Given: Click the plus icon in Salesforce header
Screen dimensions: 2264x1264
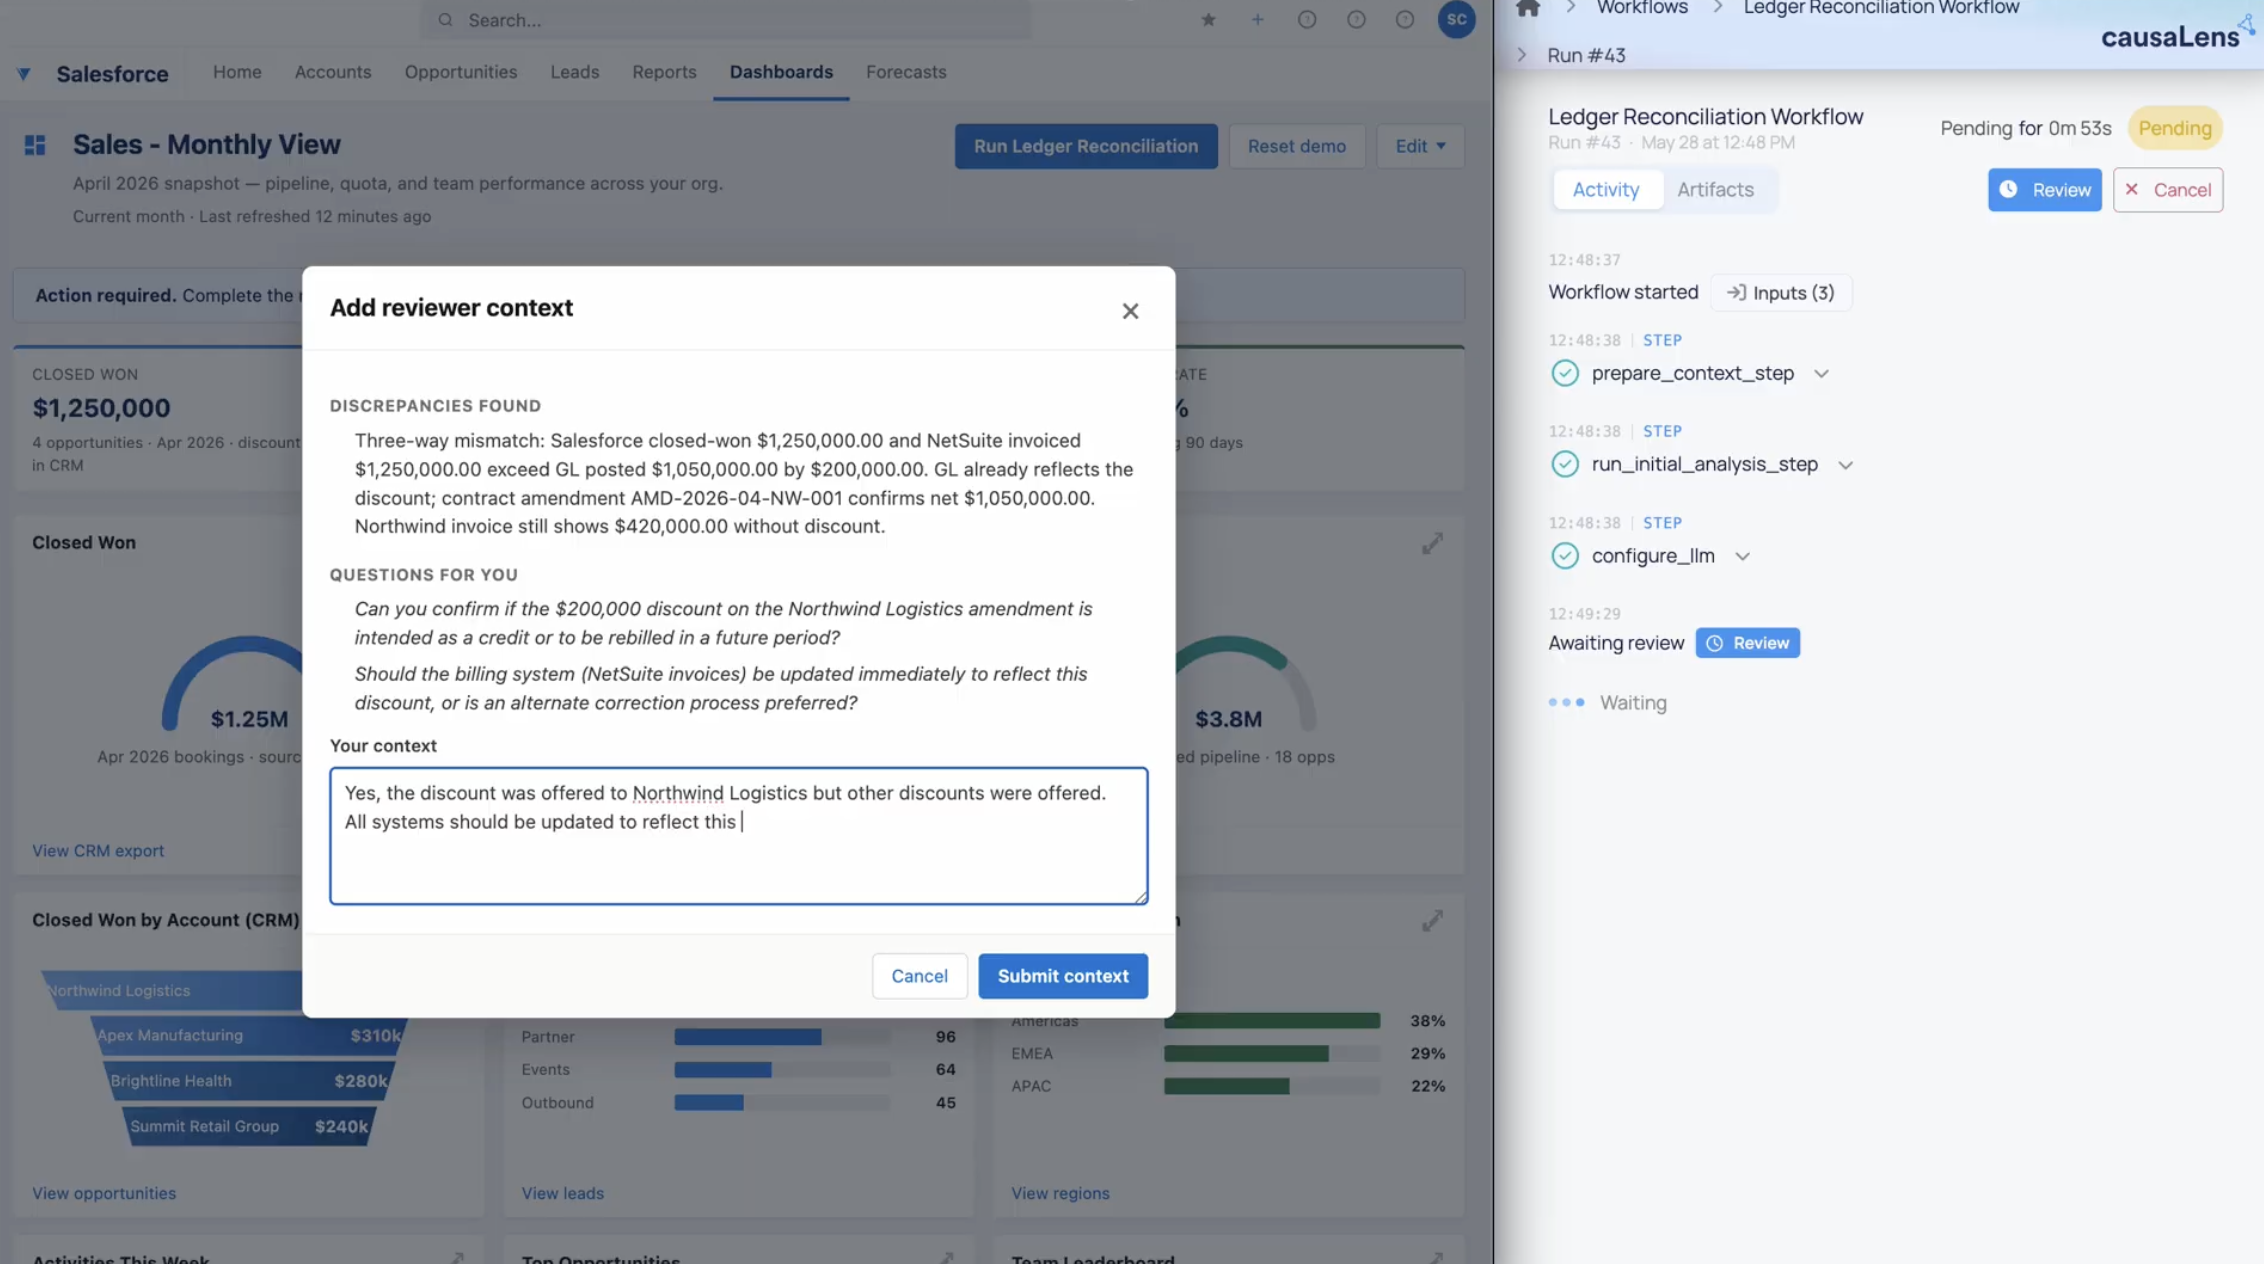Looking at the screenshot, I should 1257,20.
